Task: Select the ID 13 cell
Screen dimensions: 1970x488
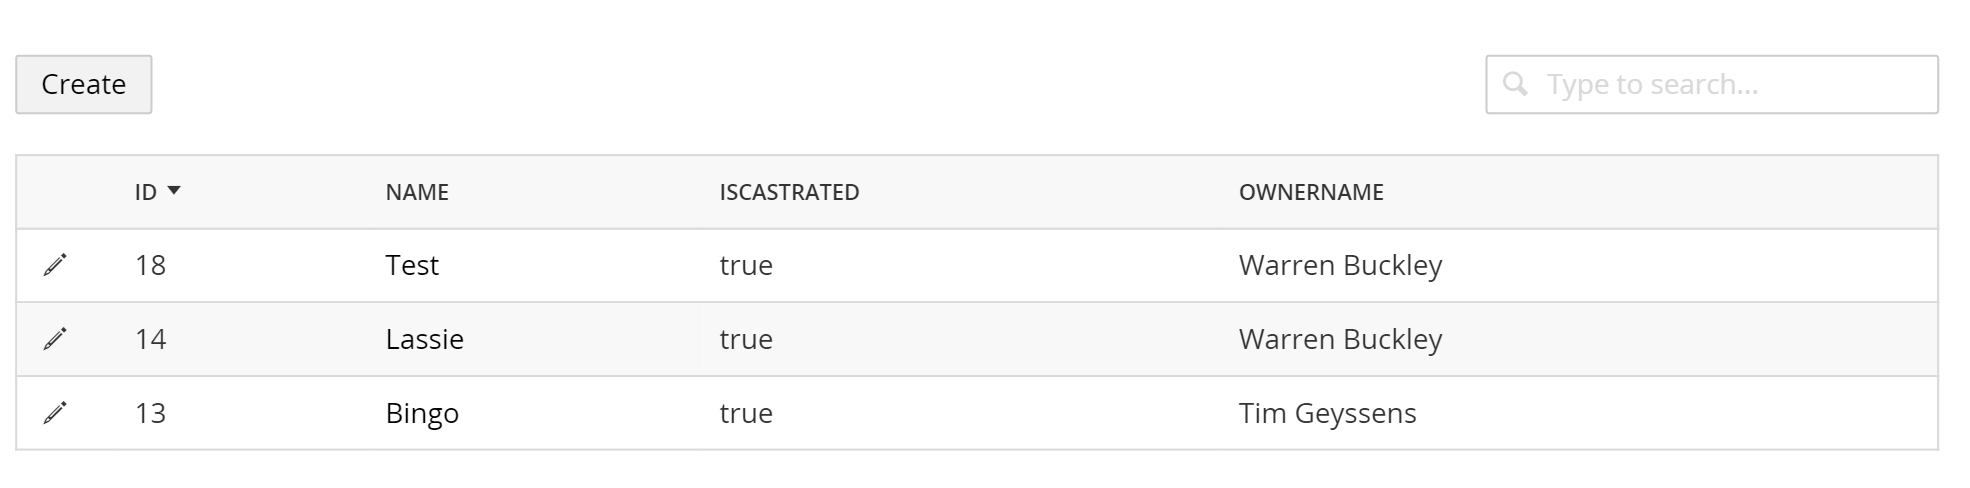Action: click(x=150, y=413)
